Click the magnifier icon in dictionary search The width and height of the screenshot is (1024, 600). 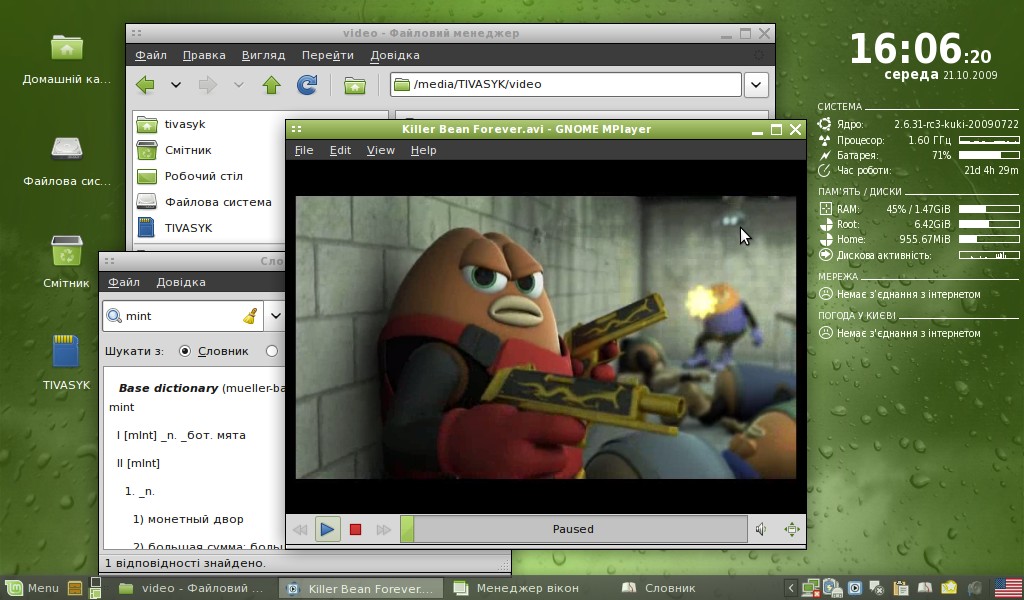pyautogui.click(x=114, y=316)
